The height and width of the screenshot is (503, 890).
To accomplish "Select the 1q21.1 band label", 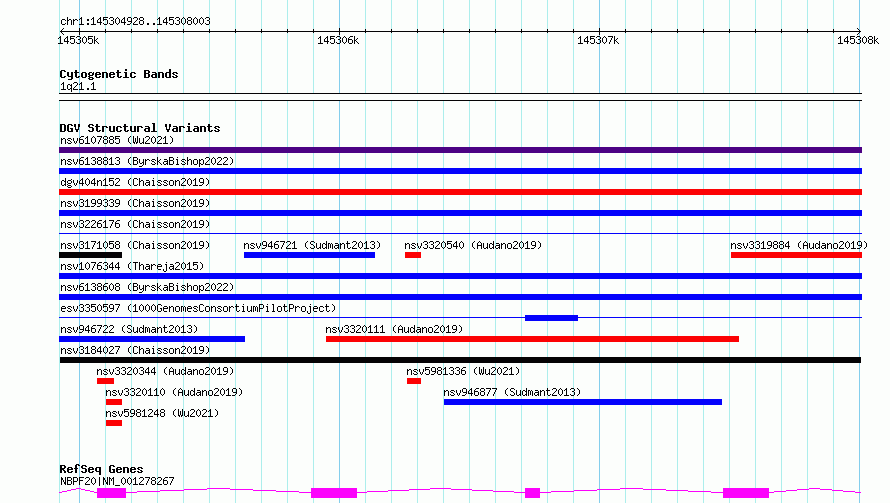I will pyautogui.click(x=78, y=87).
